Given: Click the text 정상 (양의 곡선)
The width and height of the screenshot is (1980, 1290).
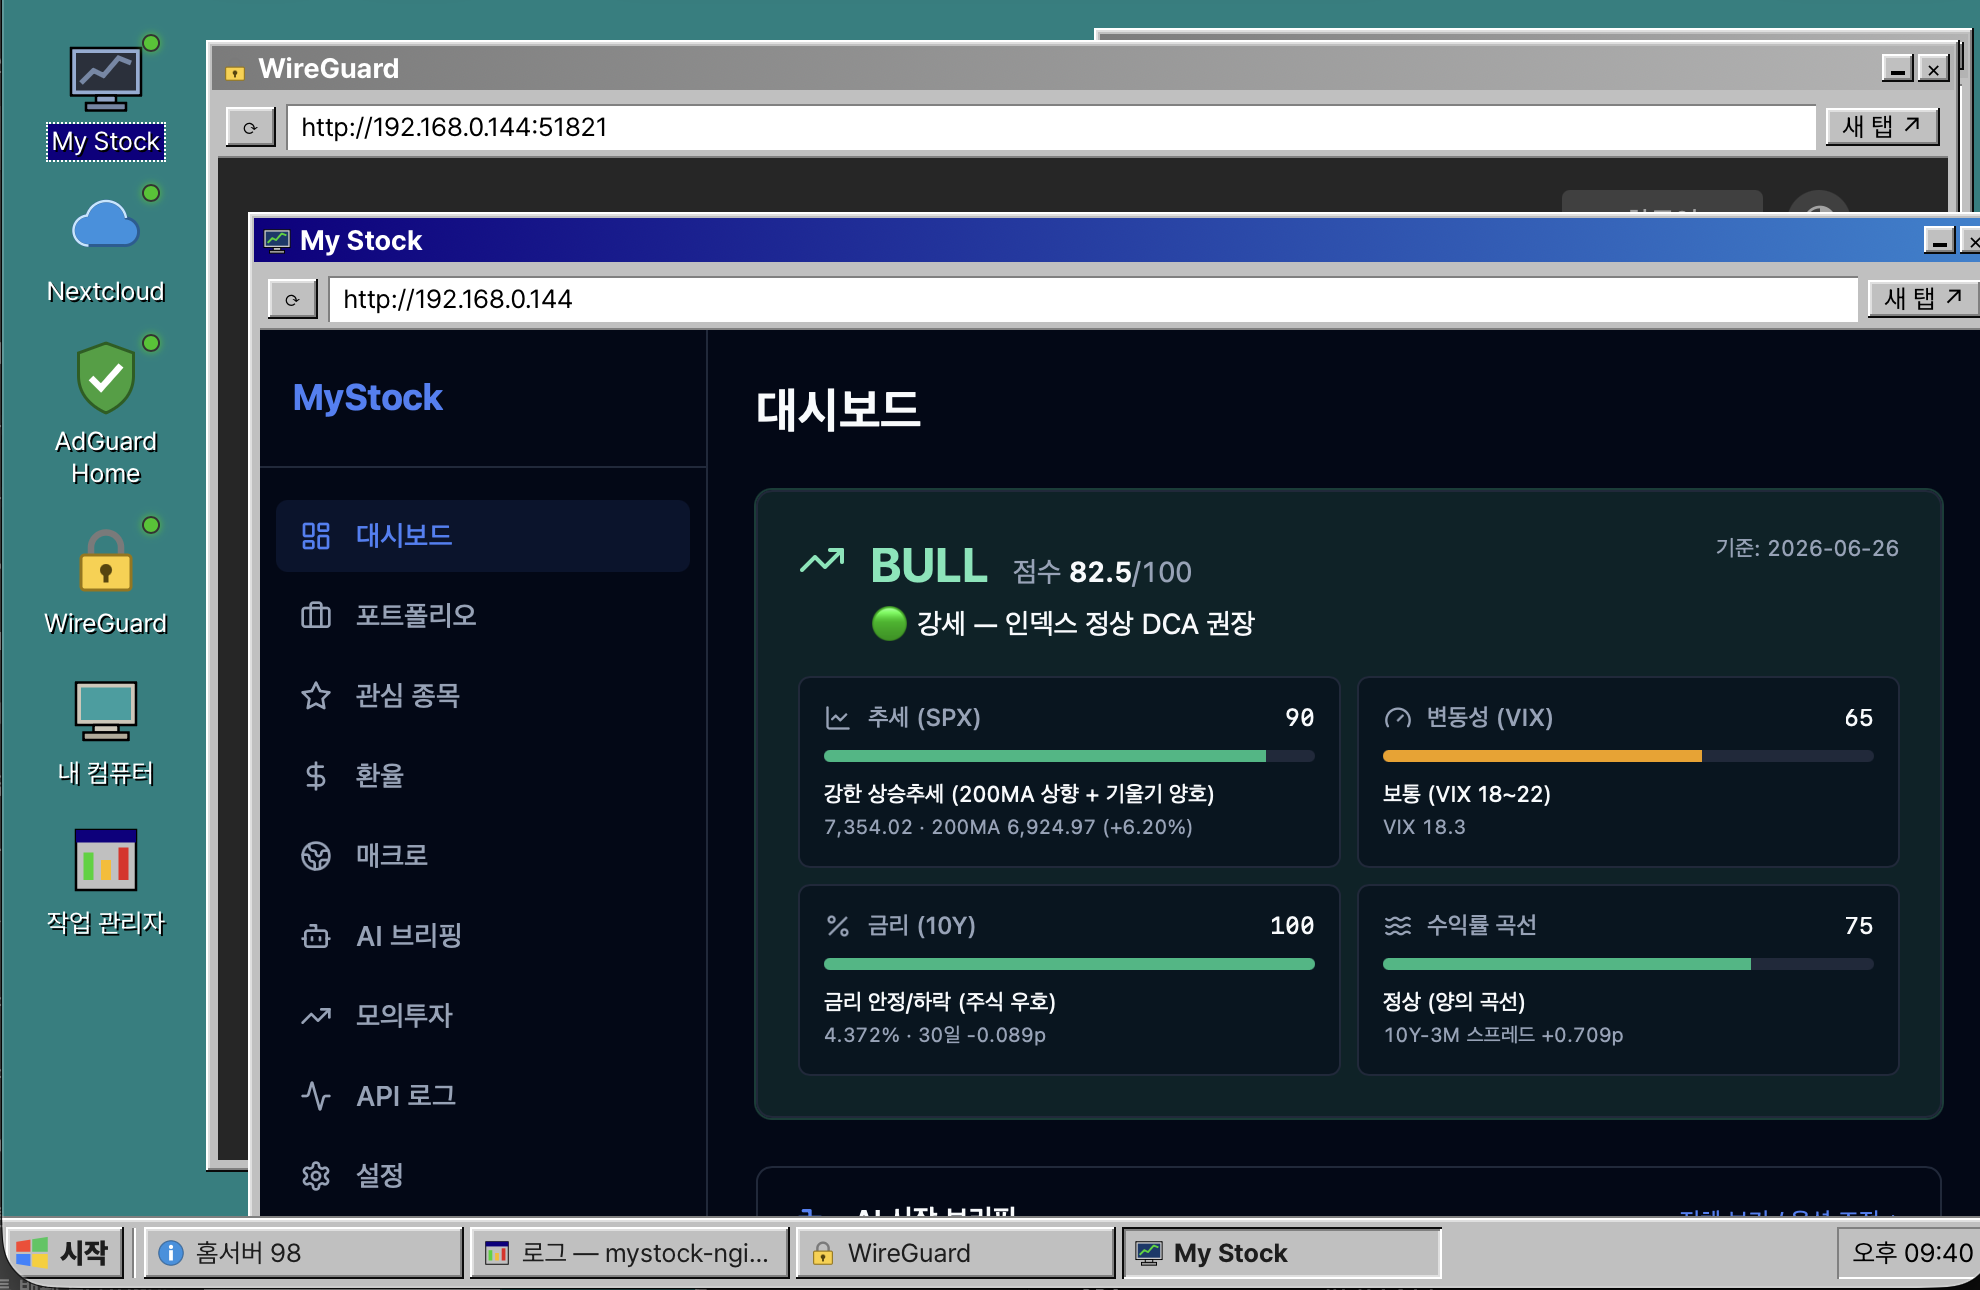Looking at the screenshot, I should [x=1454, y=1002].
